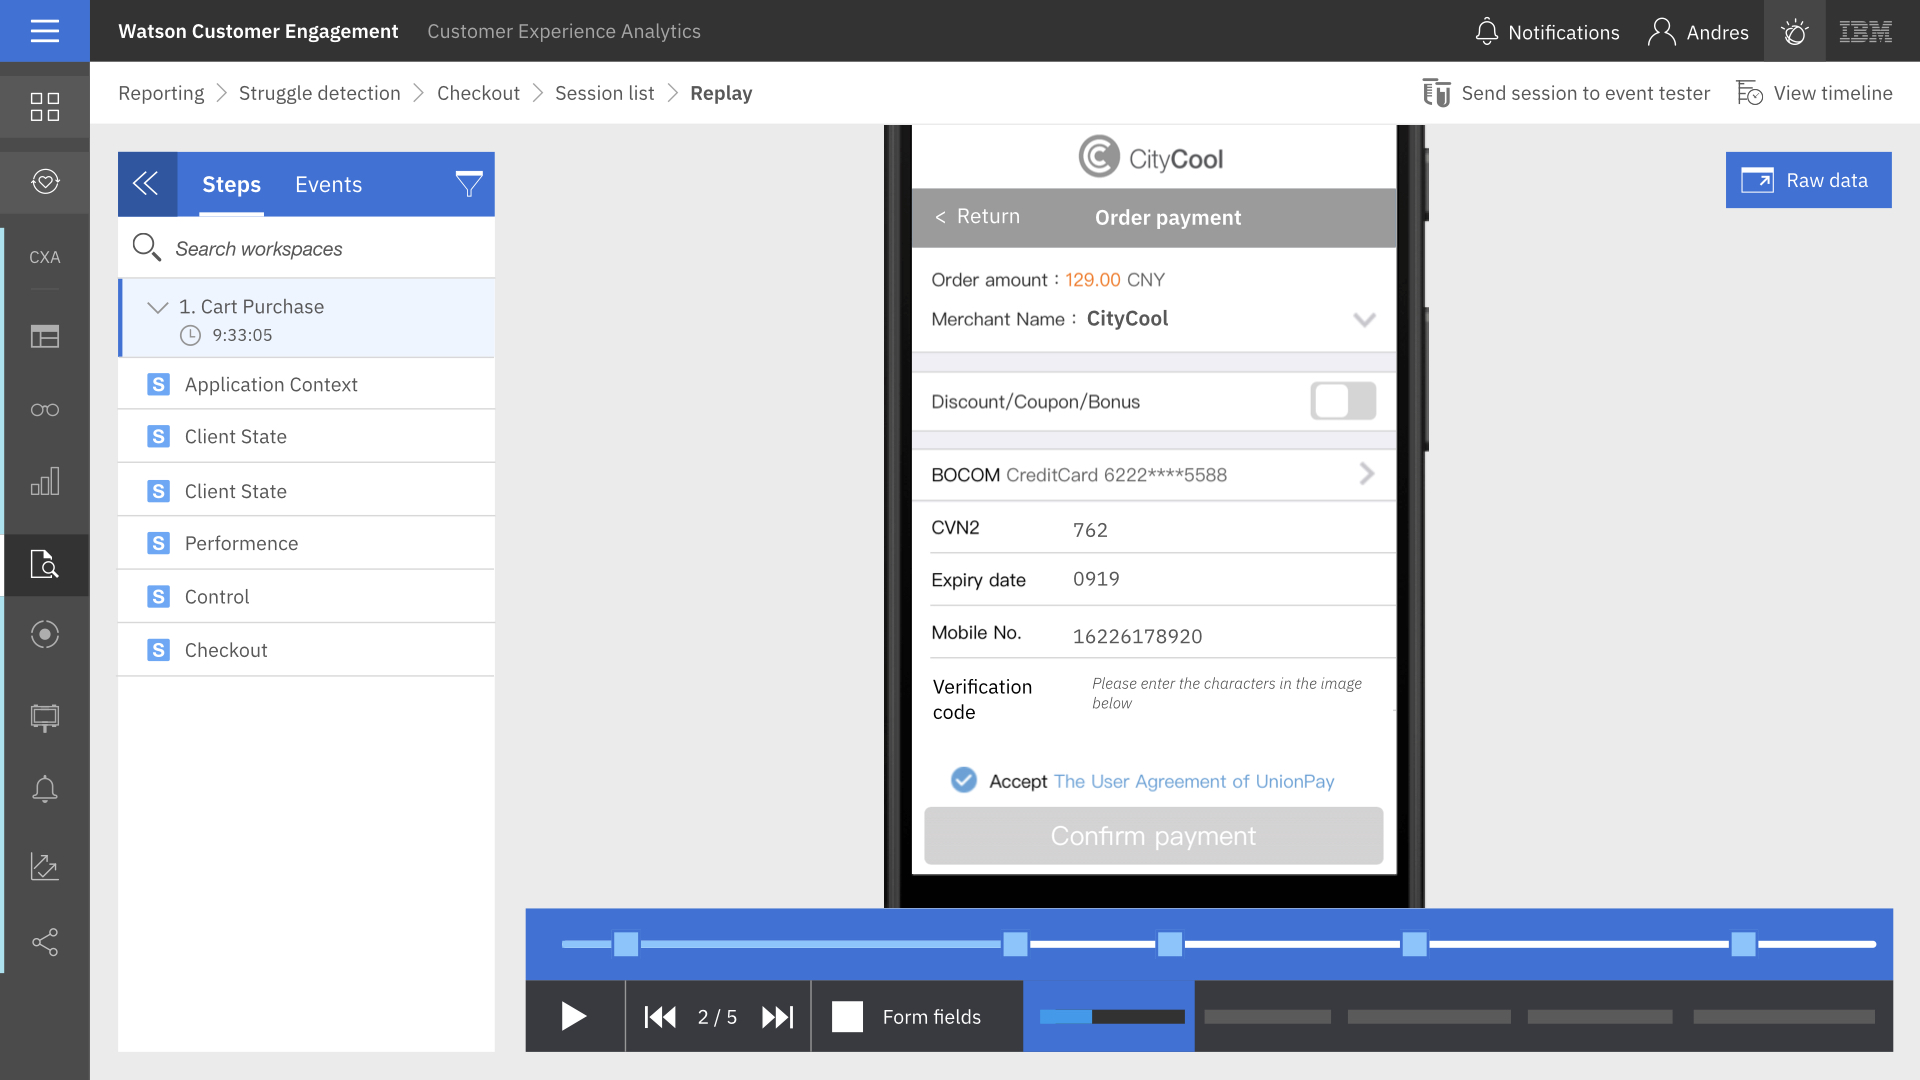This screenshot has height=1080, width=1920.
Task: Open the Andres user profile
Action: coord(1699,32)
